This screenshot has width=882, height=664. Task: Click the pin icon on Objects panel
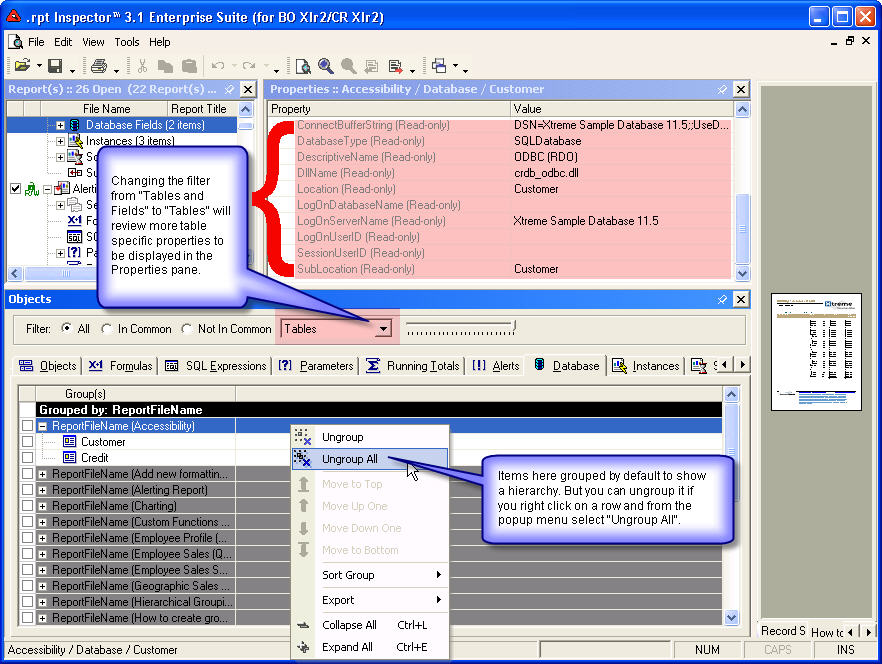tap(722, 299)
